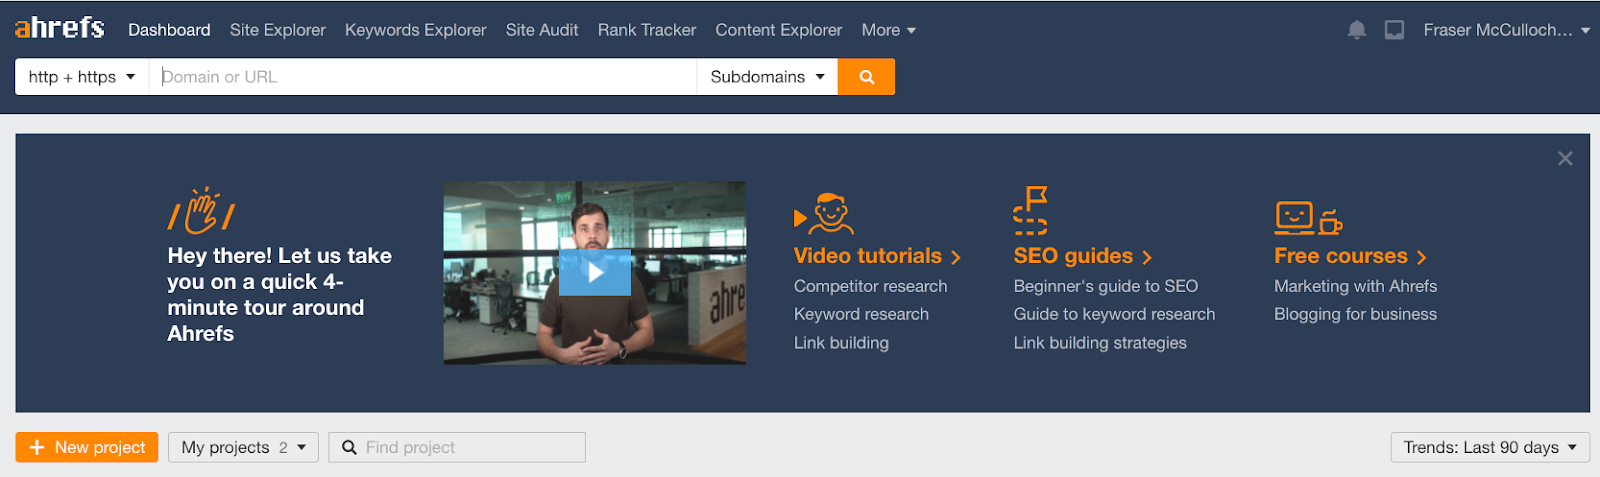Open the Keyword research tutorial

point(861,314)
